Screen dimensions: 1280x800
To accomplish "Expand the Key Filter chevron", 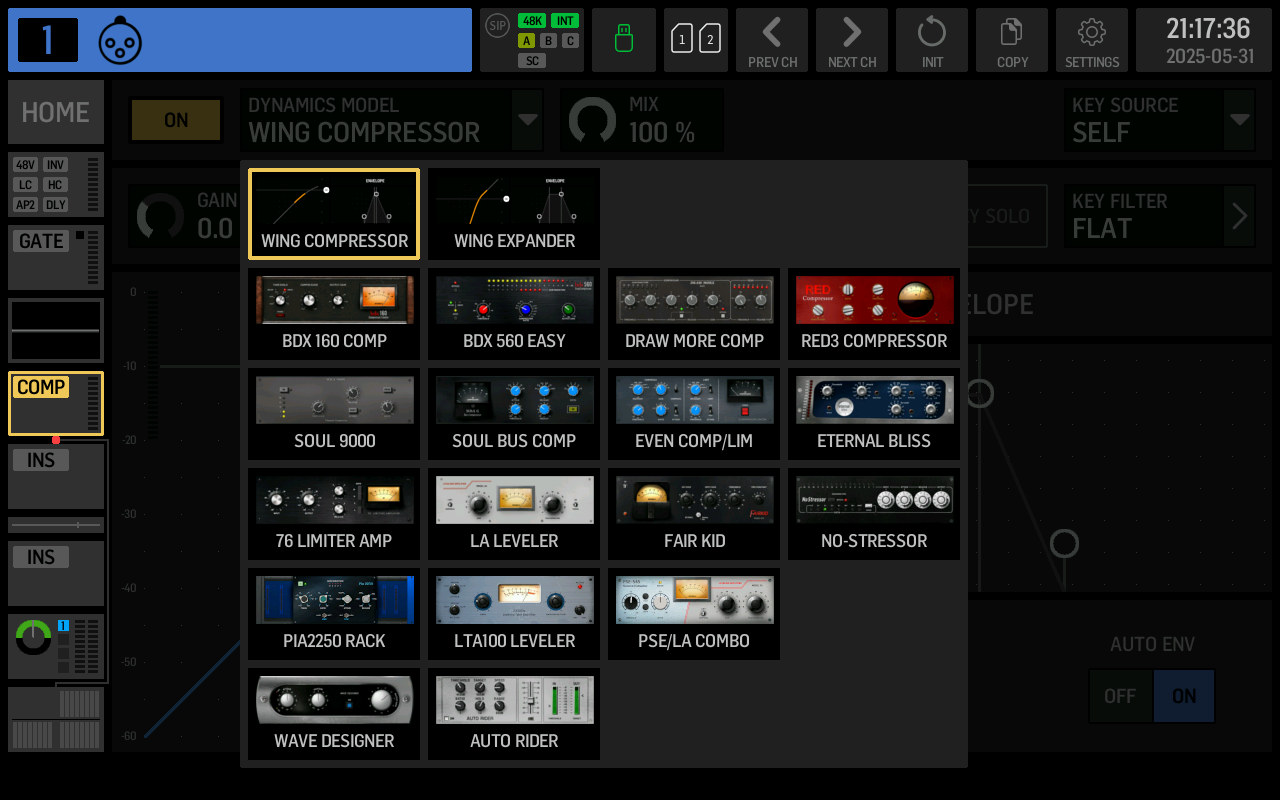I will (1239, 216).
